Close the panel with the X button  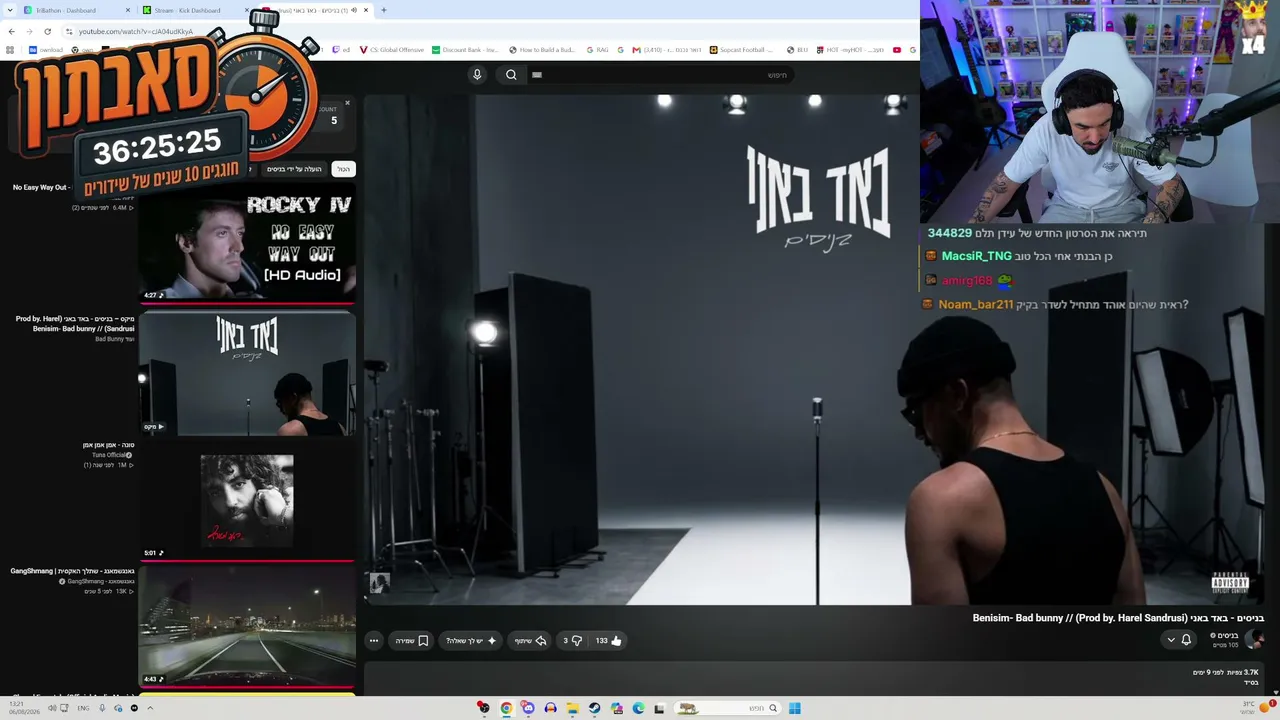[x=347, y=103]
